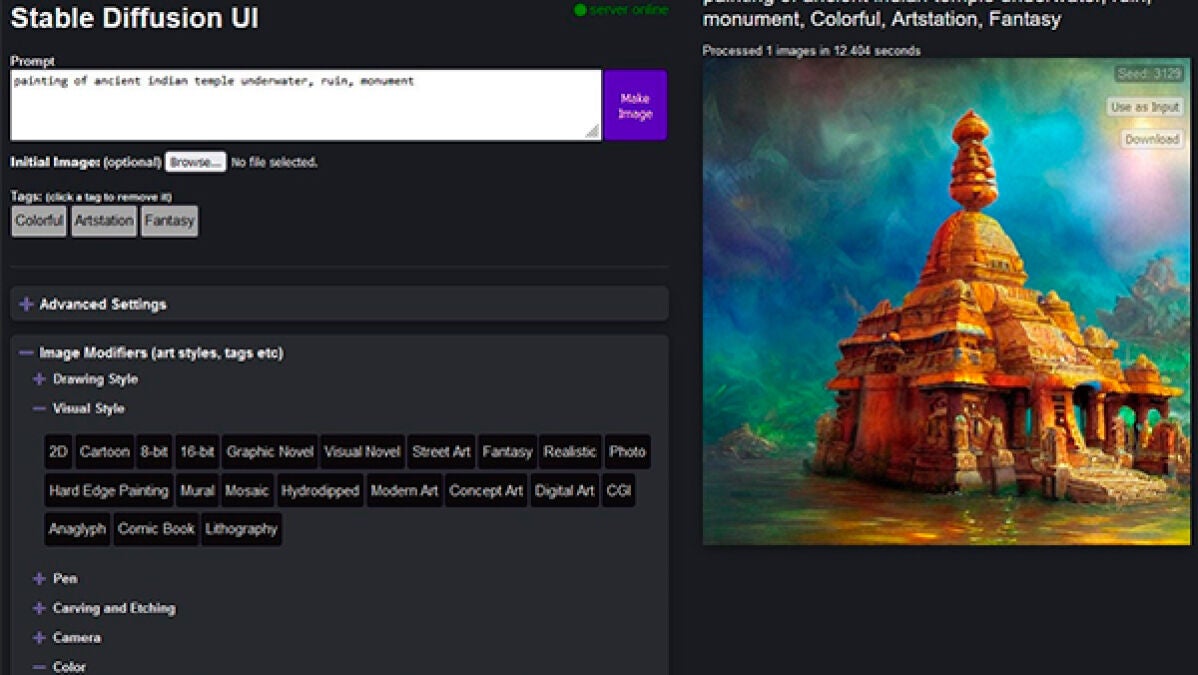The image size is (1198, 675).
Task: Expand the Drawing Style category
Action: click(94, 379)
